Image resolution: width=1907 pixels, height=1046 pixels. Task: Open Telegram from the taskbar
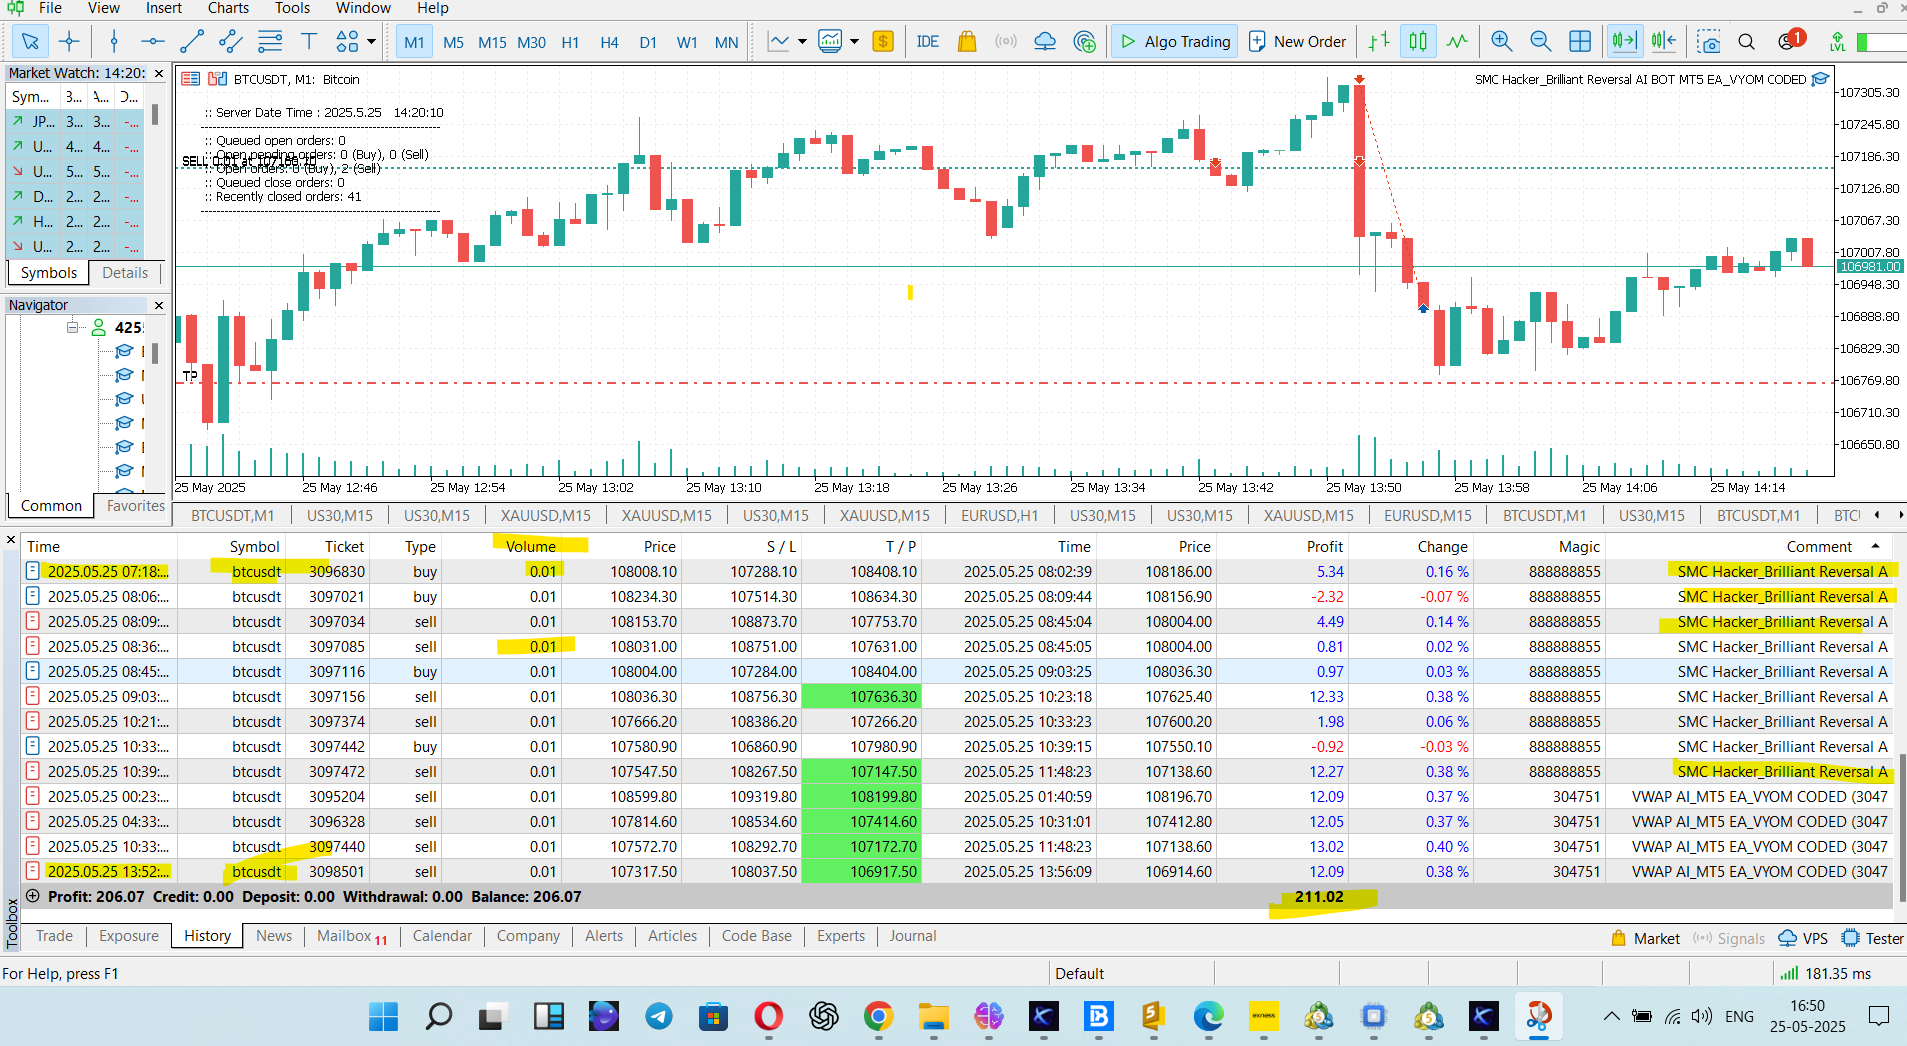[x=659, y=1017]
